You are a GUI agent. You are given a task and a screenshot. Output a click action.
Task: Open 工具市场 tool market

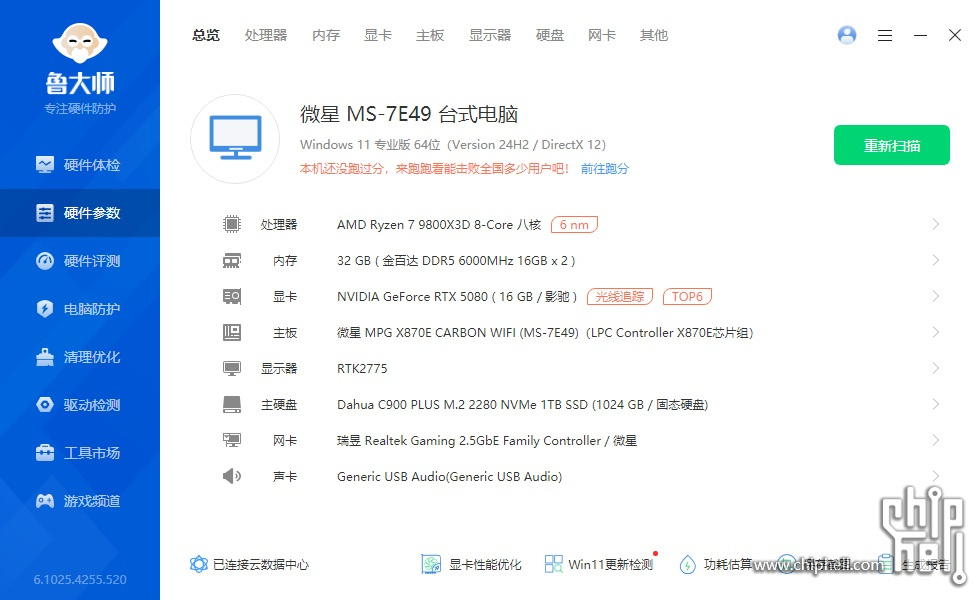coord(79,453)
